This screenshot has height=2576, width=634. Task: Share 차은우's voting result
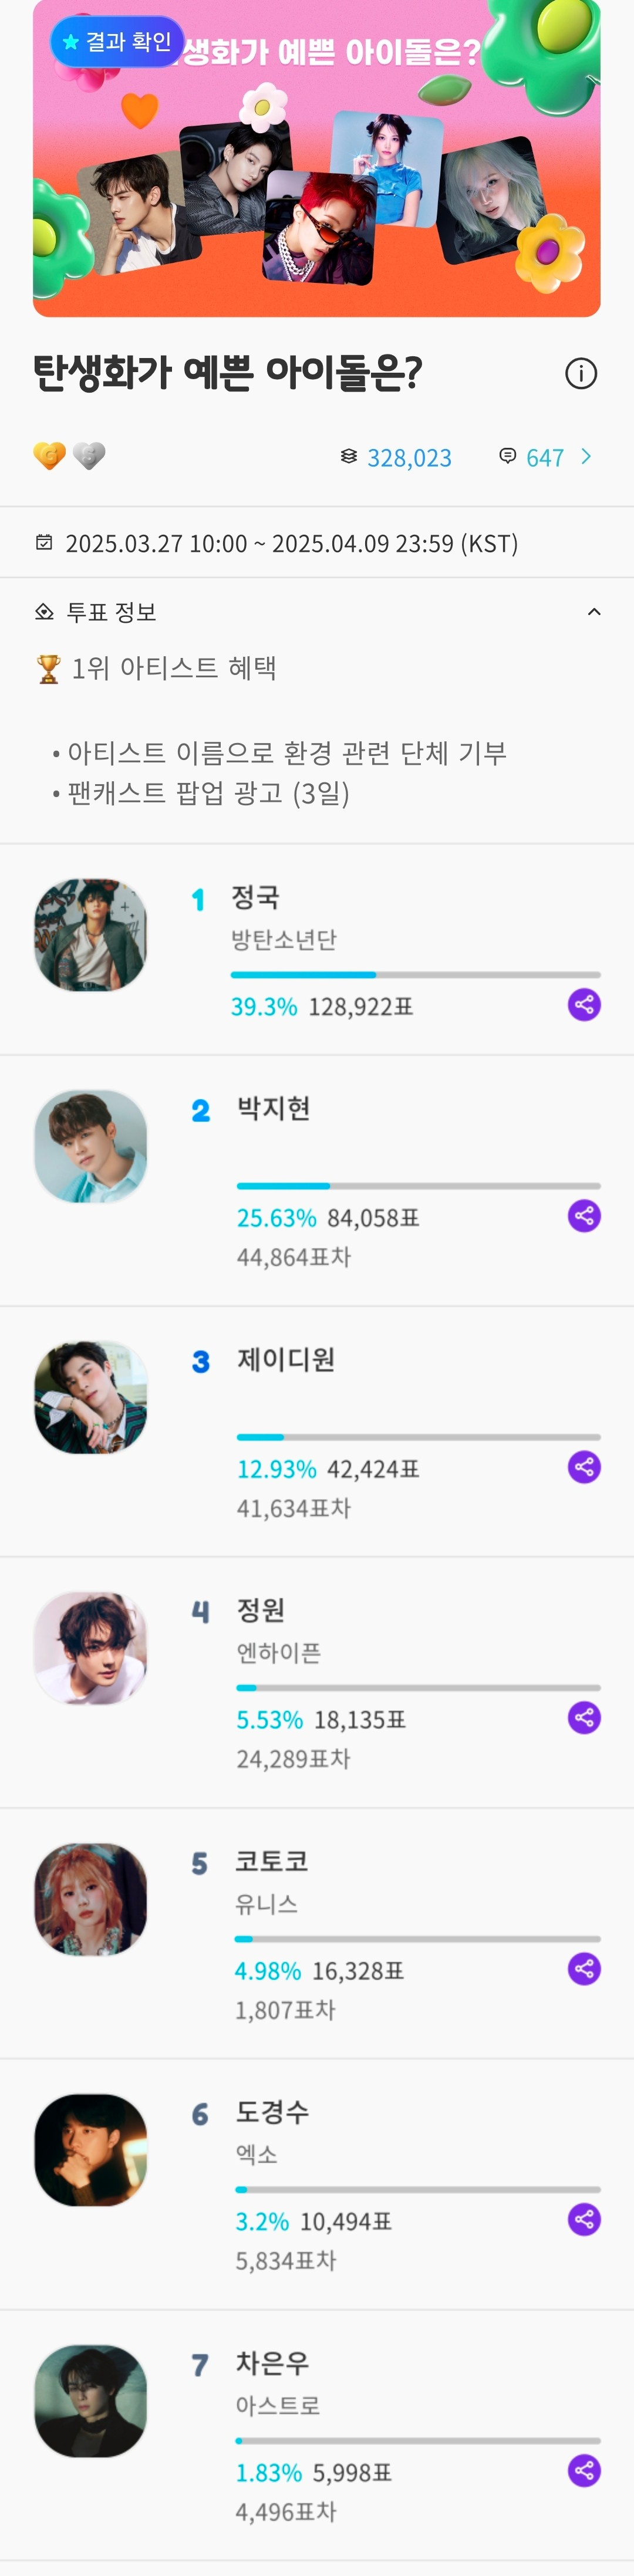pyautogui.click(x=584, y=2470)
